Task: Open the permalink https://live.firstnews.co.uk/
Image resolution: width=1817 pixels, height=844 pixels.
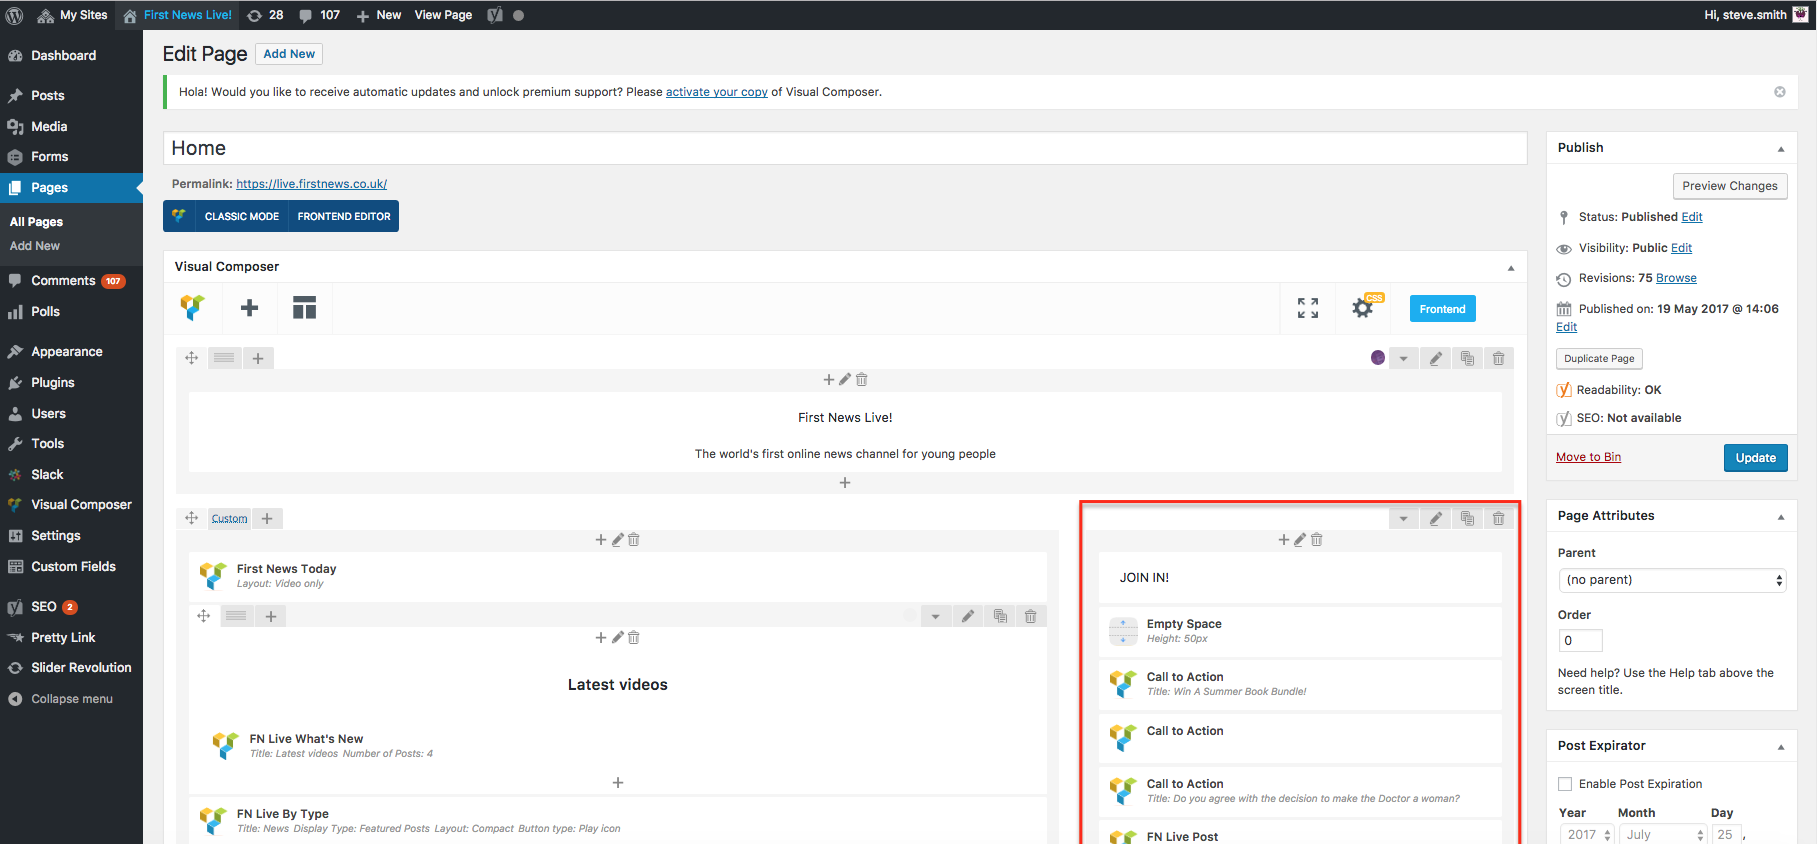Action: pos(311,184)
